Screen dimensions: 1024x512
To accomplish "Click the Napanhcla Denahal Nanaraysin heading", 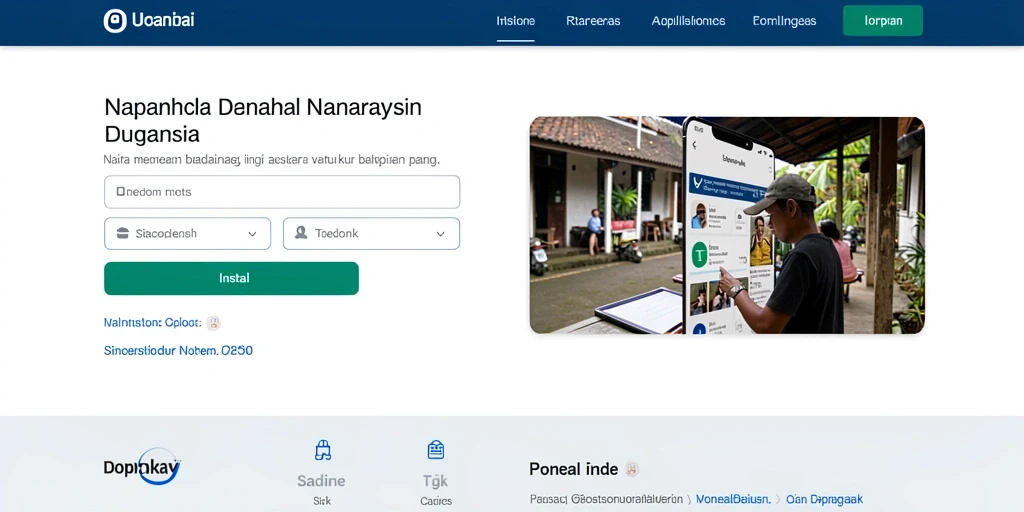I will [x=263, y=120].
